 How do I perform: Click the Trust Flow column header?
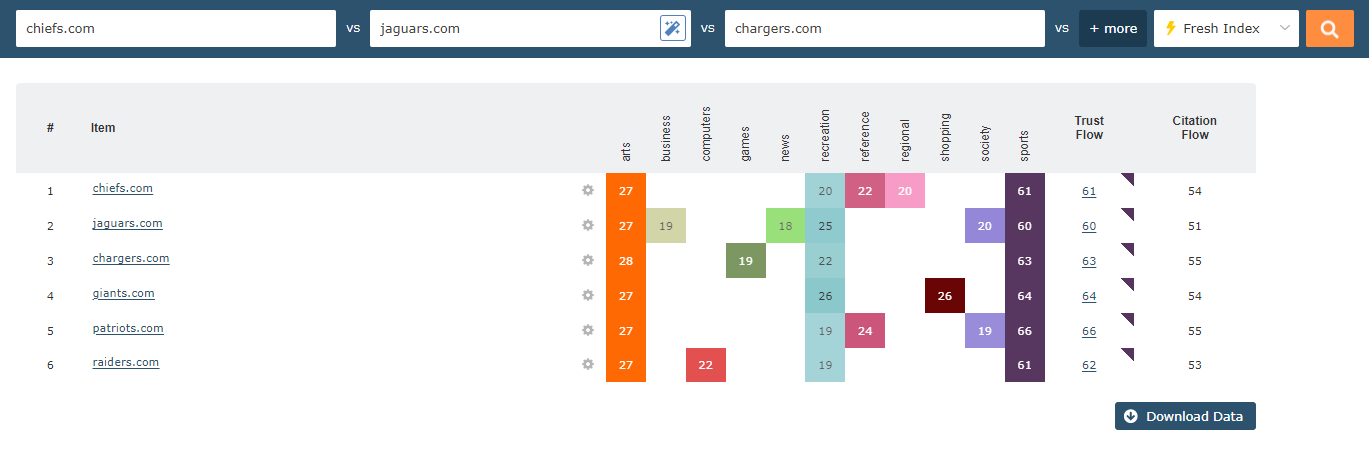pos(1089,128)
